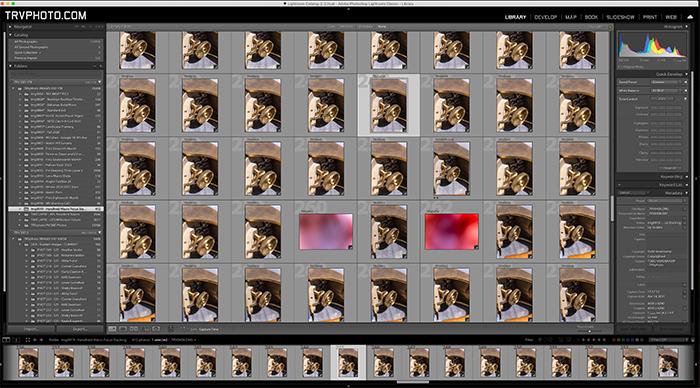This screenshot has width=700, height=388.
Task: Click the Keyword List plus icon
Action: [620, 185]
